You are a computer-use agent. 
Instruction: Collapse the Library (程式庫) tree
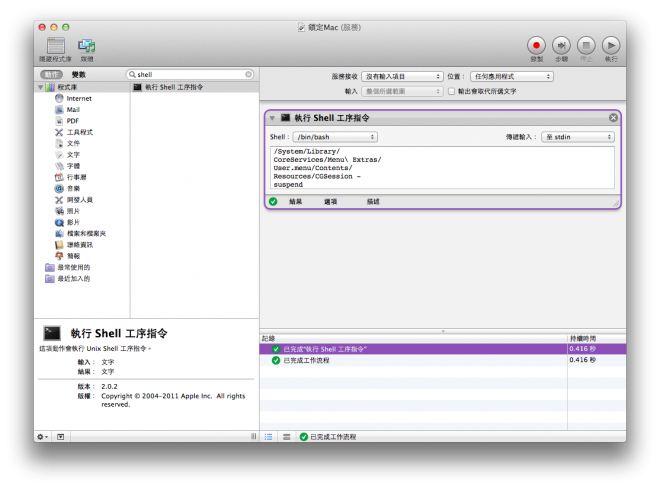point(39,88)
